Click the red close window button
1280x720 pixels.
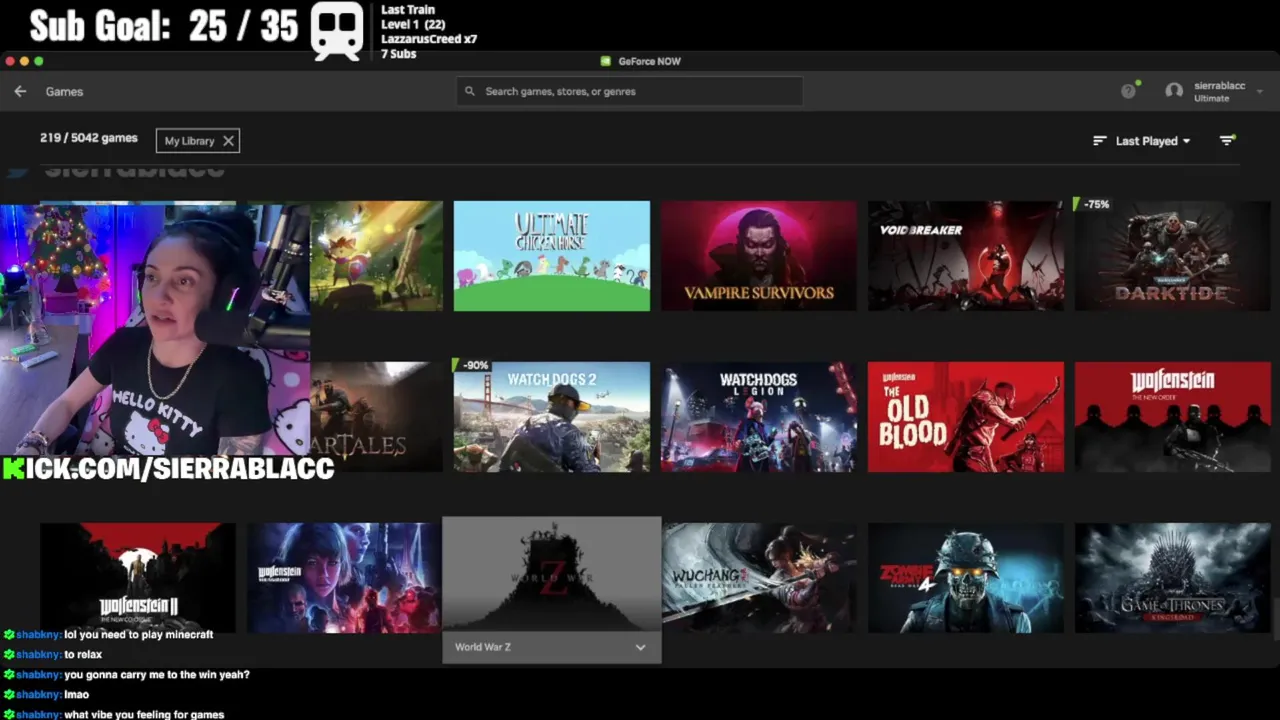pos(10,61)
